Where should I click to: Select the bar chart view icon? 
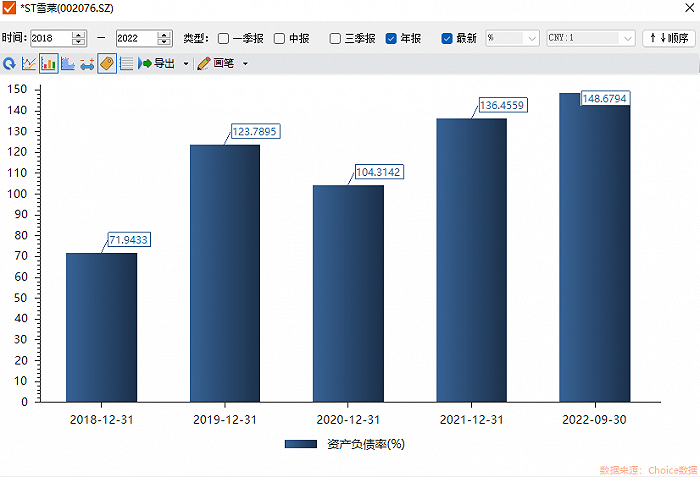(48, 64)
